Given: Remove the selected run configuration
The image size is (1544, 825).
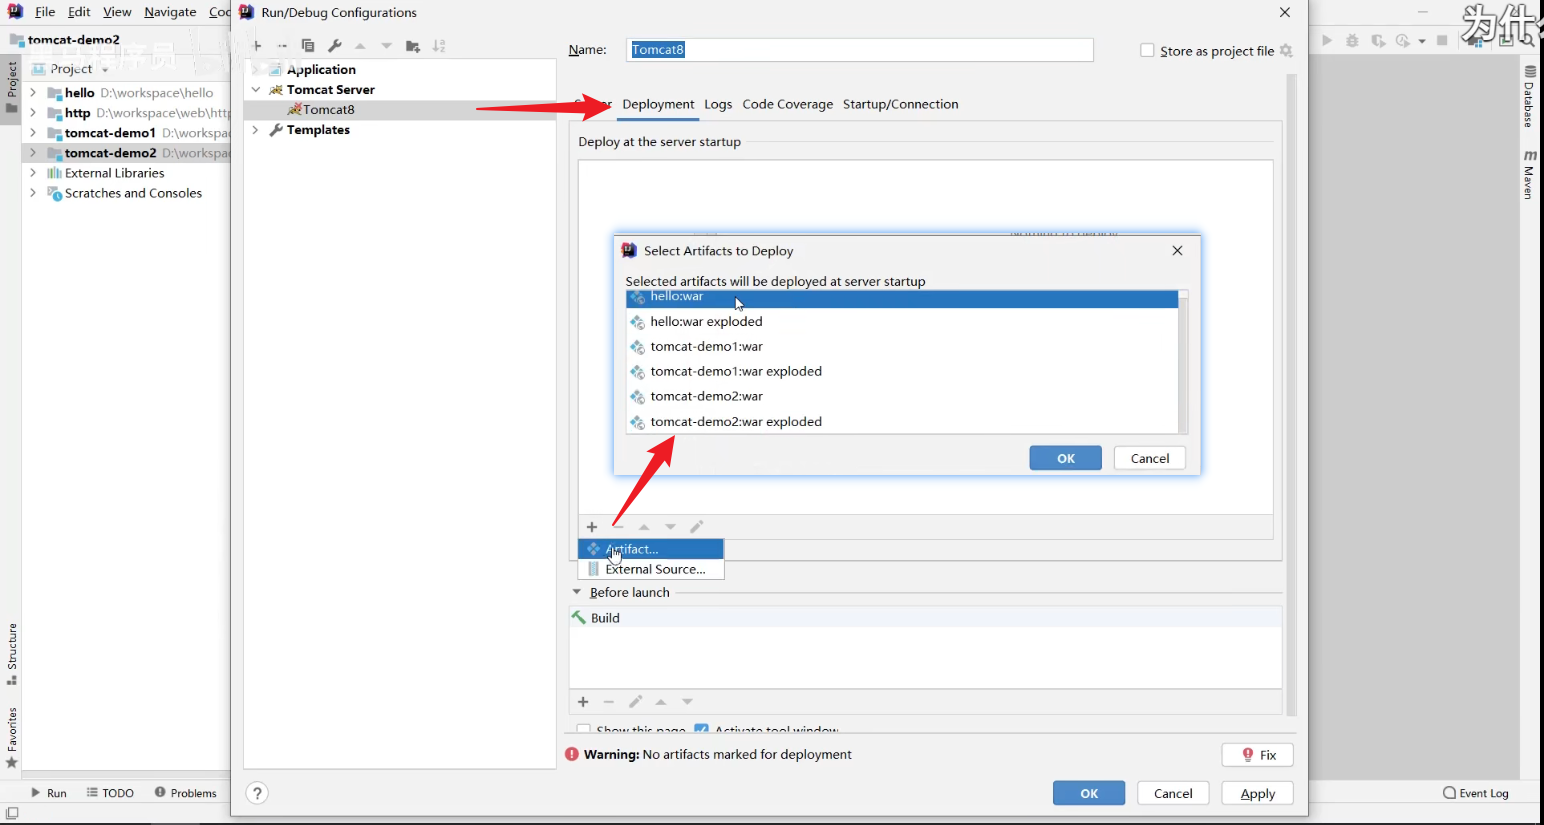Looking at the screenshot, I should click(x=282, y=46).
